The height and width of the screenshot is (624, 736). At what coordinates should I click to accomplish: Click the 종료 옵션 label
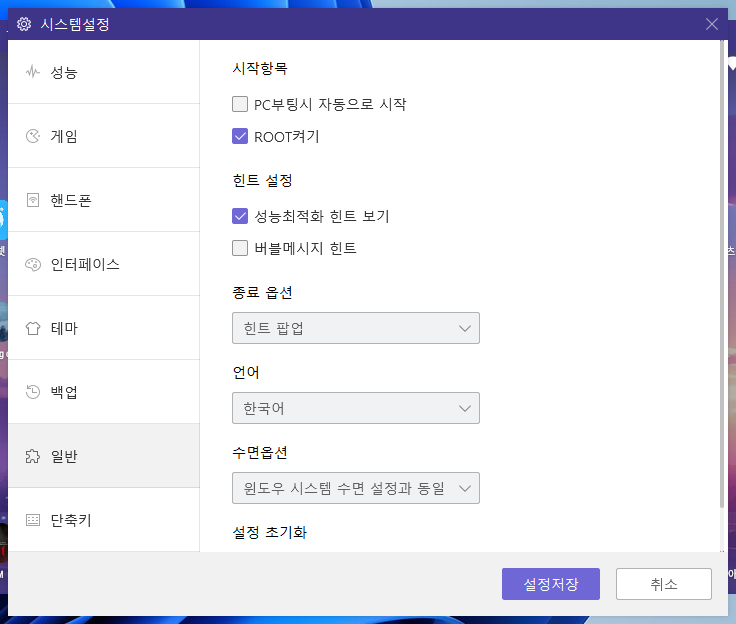262,293
